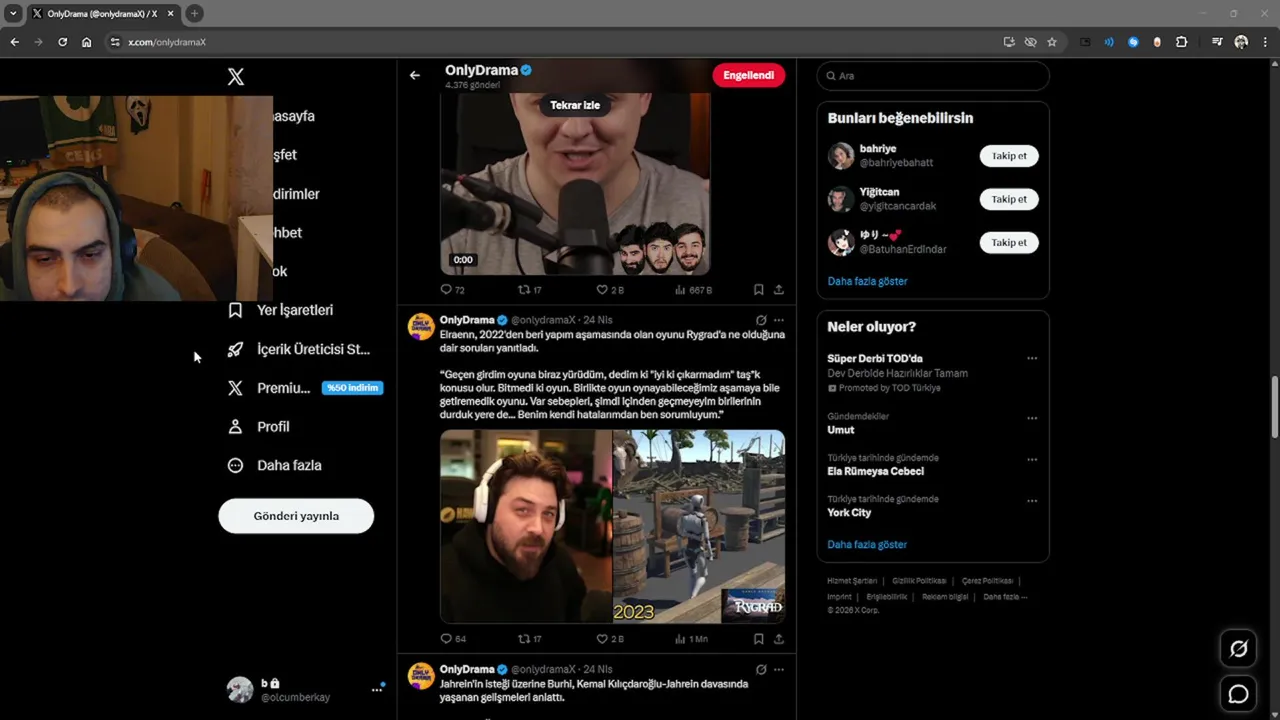The image size is (1280, 720).
Task: Open Shazam extension icon
Action: click(1133, 42)
